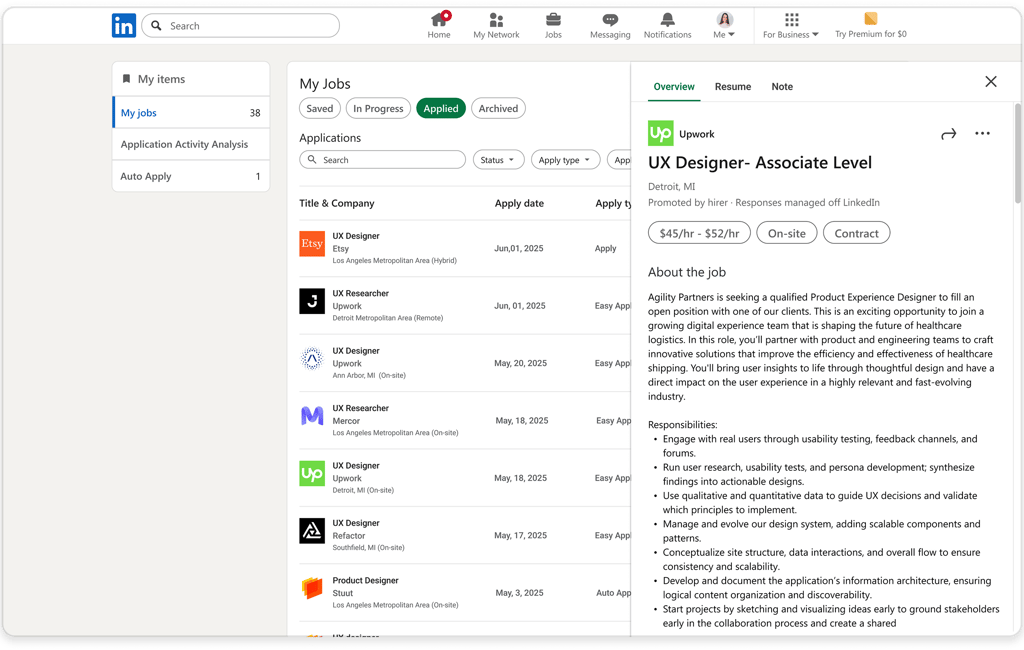
Task: Open the Upwork company name link
Action: (x=697, y=134)
